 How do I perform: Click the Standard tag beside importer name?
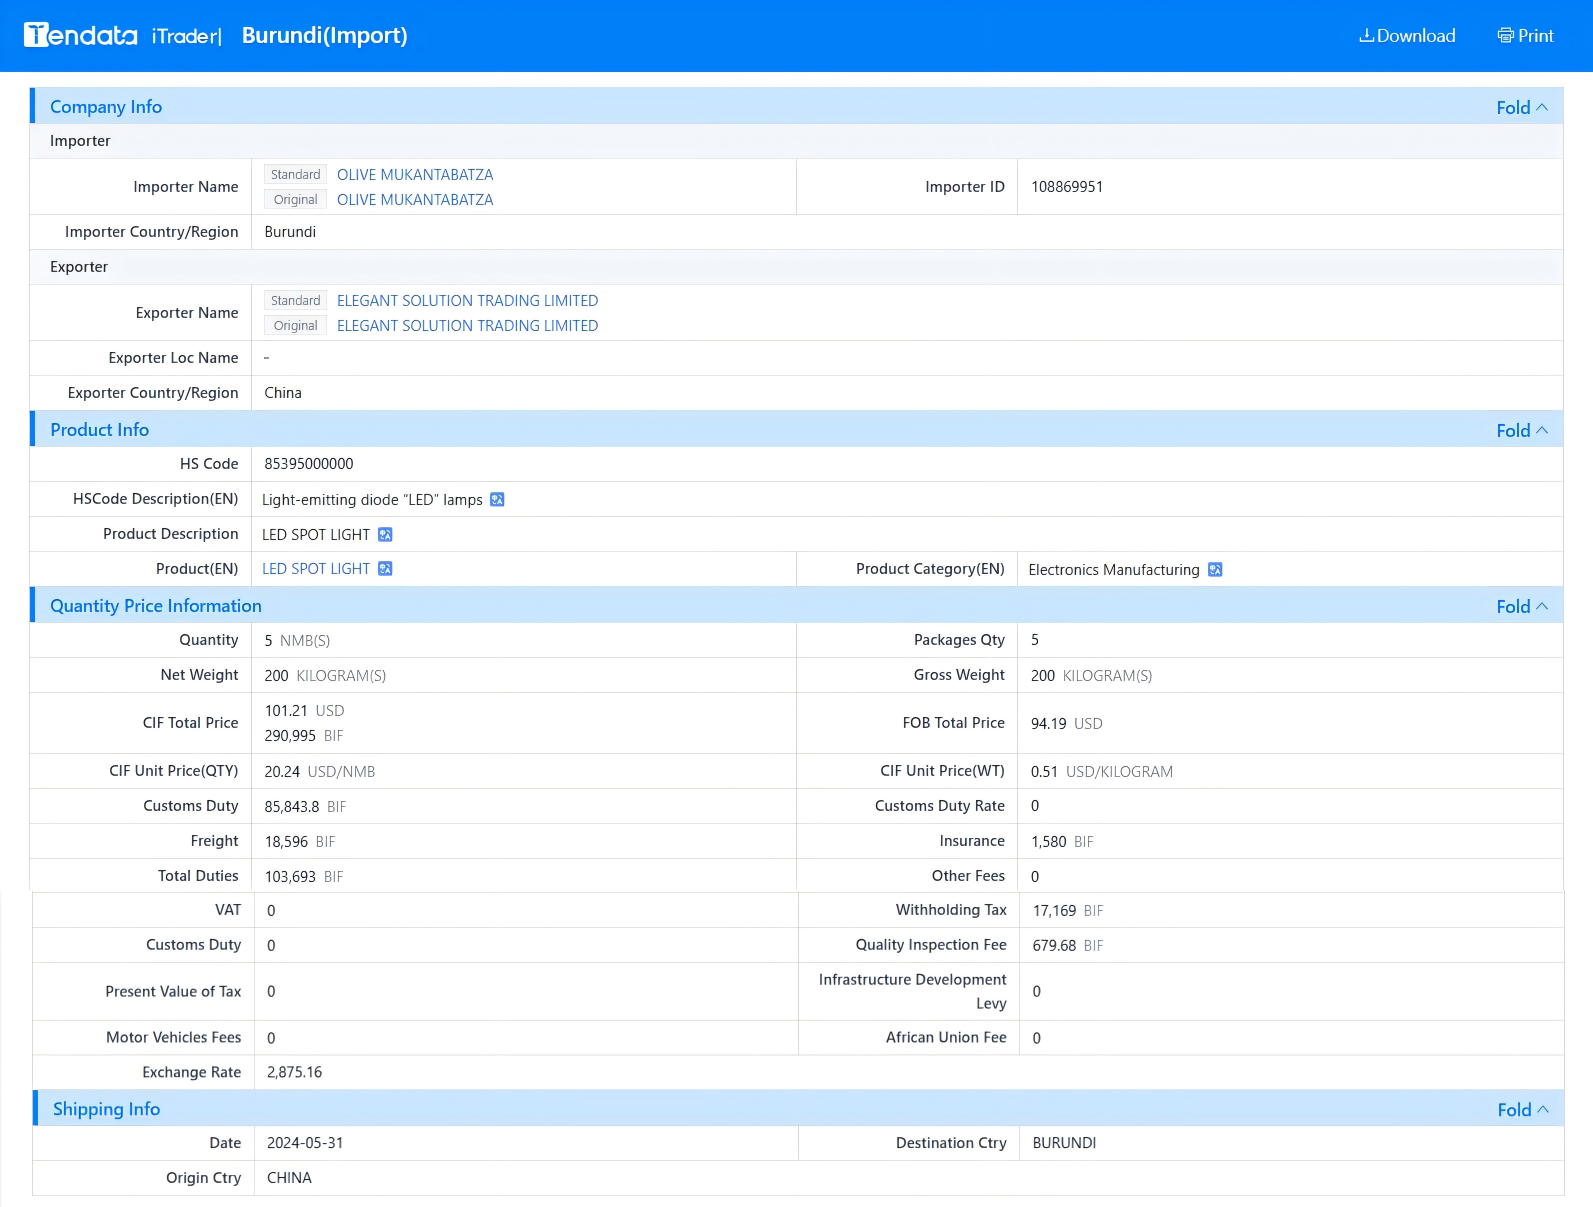296,174
